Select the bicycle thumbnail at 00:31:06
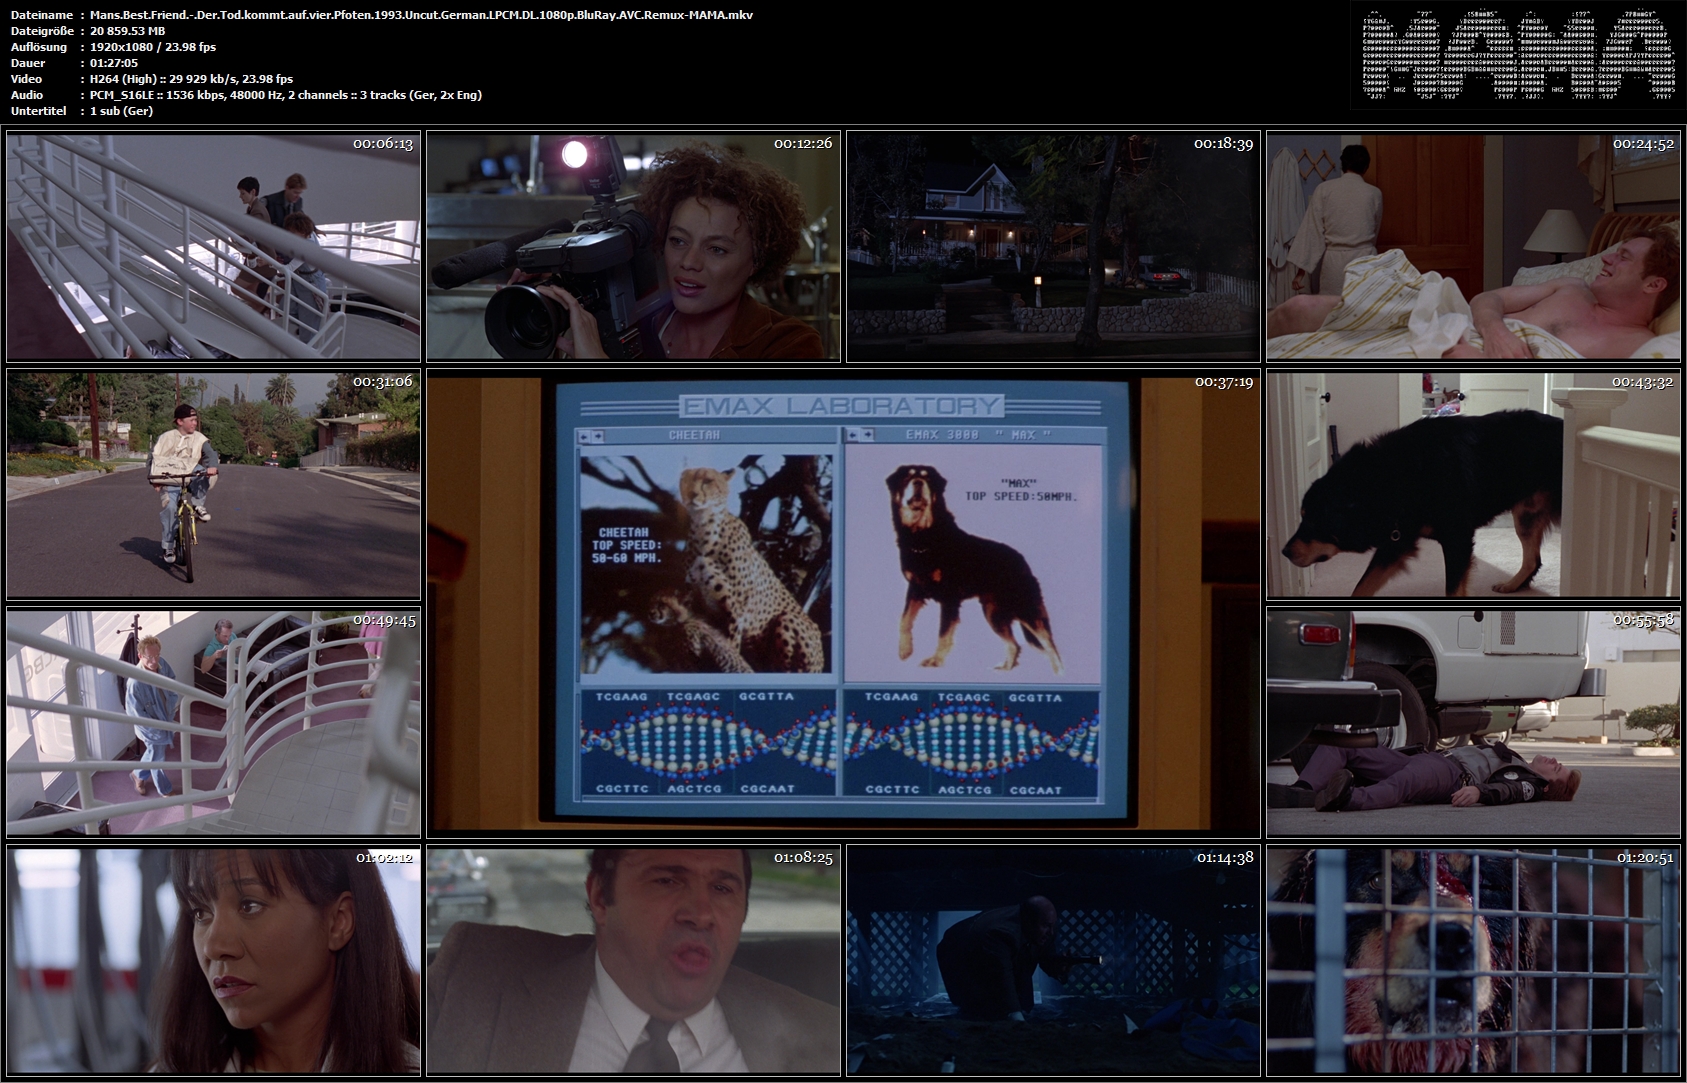This screenshot has width=1687, height=1083. tap(213, 485)
